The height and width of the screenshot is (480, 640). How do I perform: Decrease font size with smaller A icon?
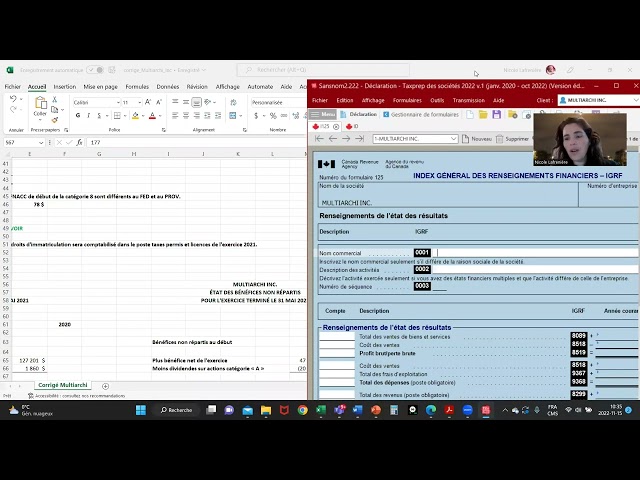[159, 102]
